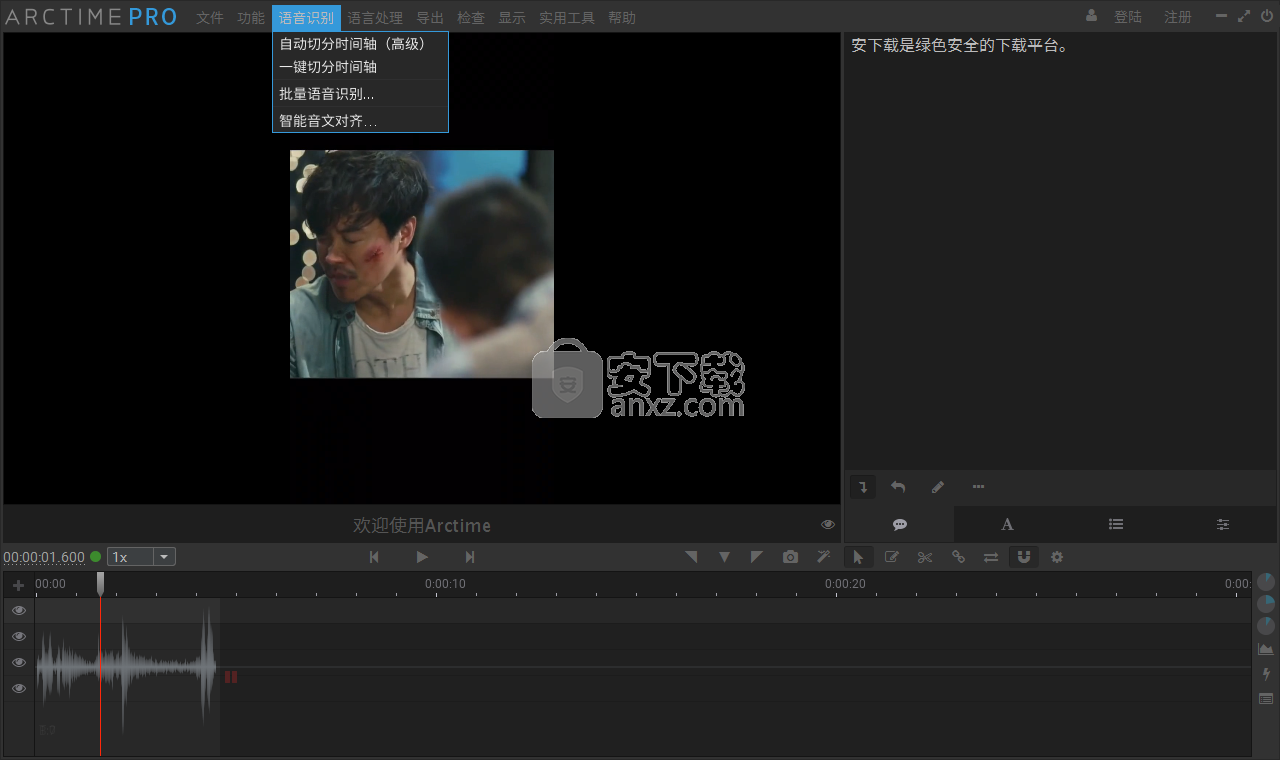Select the arrow pointer tool
1280x760 pixels.
858,557
